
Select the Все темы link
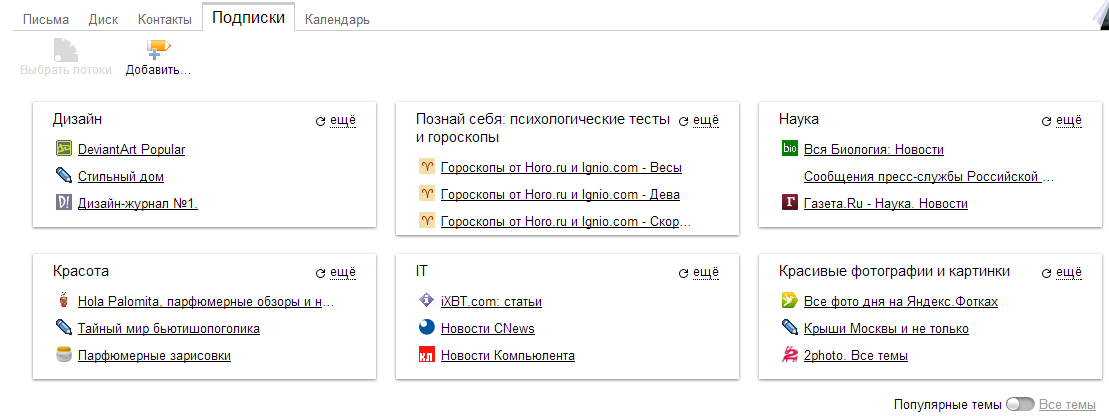point(1067,405)
